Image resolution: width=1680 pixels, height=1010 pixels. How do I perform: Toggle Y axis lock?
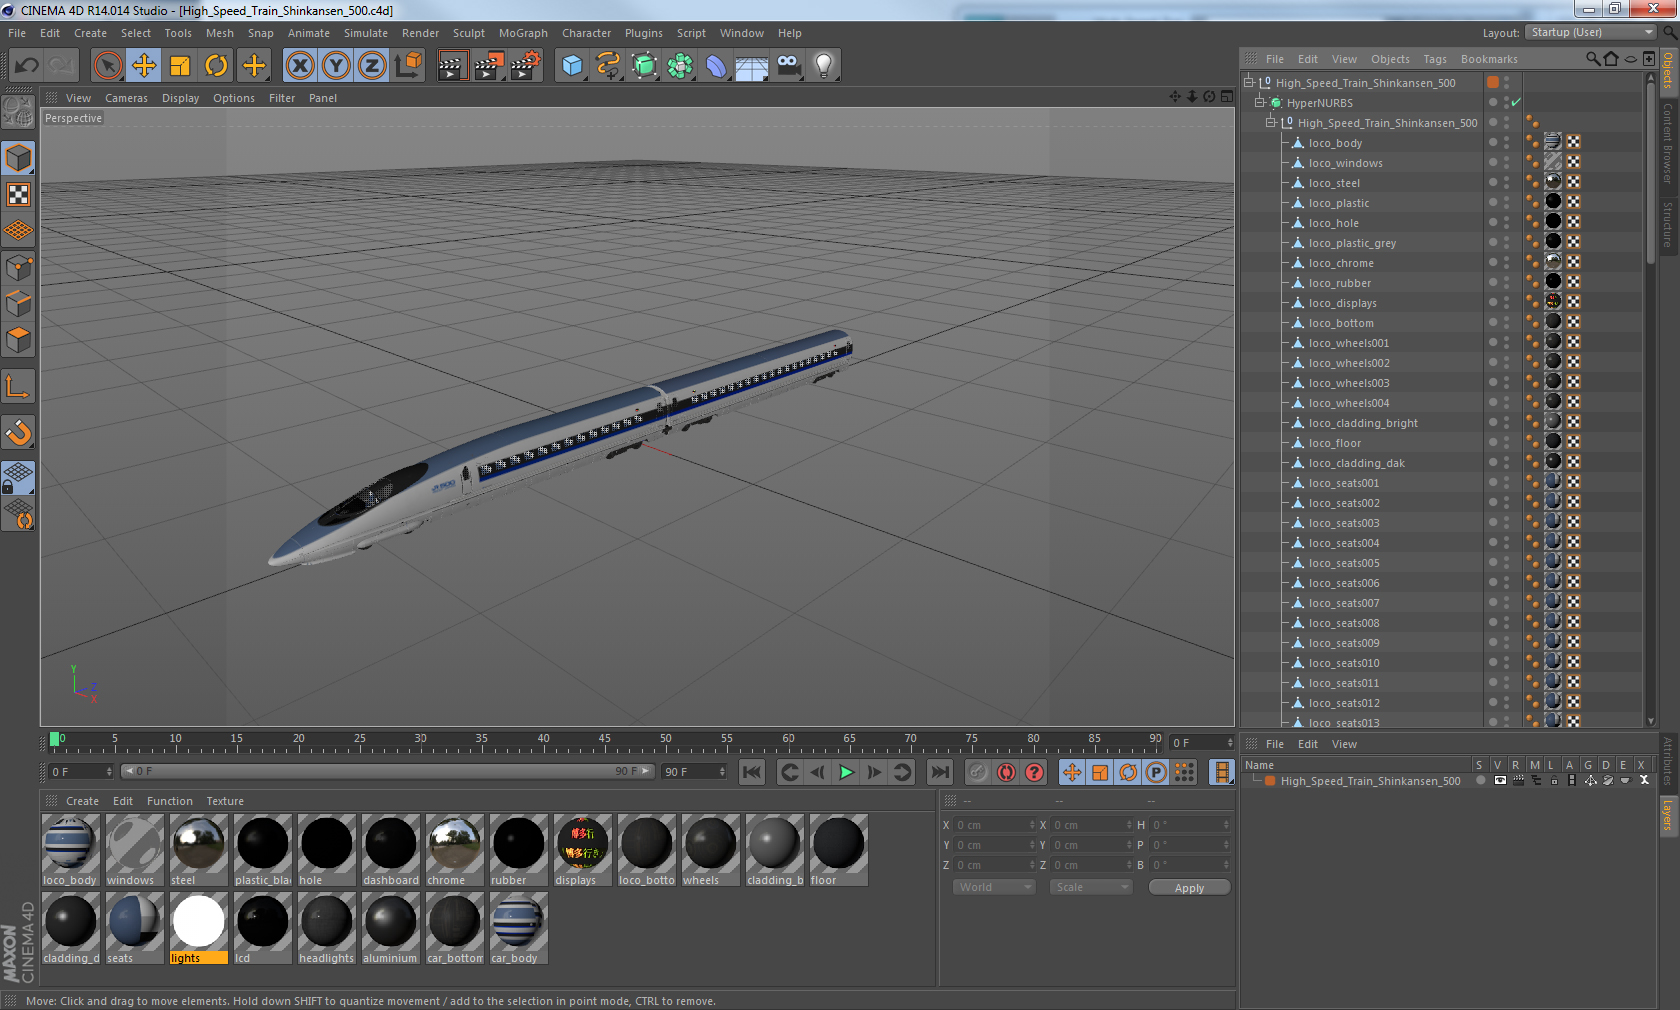(x=336, y=66)
